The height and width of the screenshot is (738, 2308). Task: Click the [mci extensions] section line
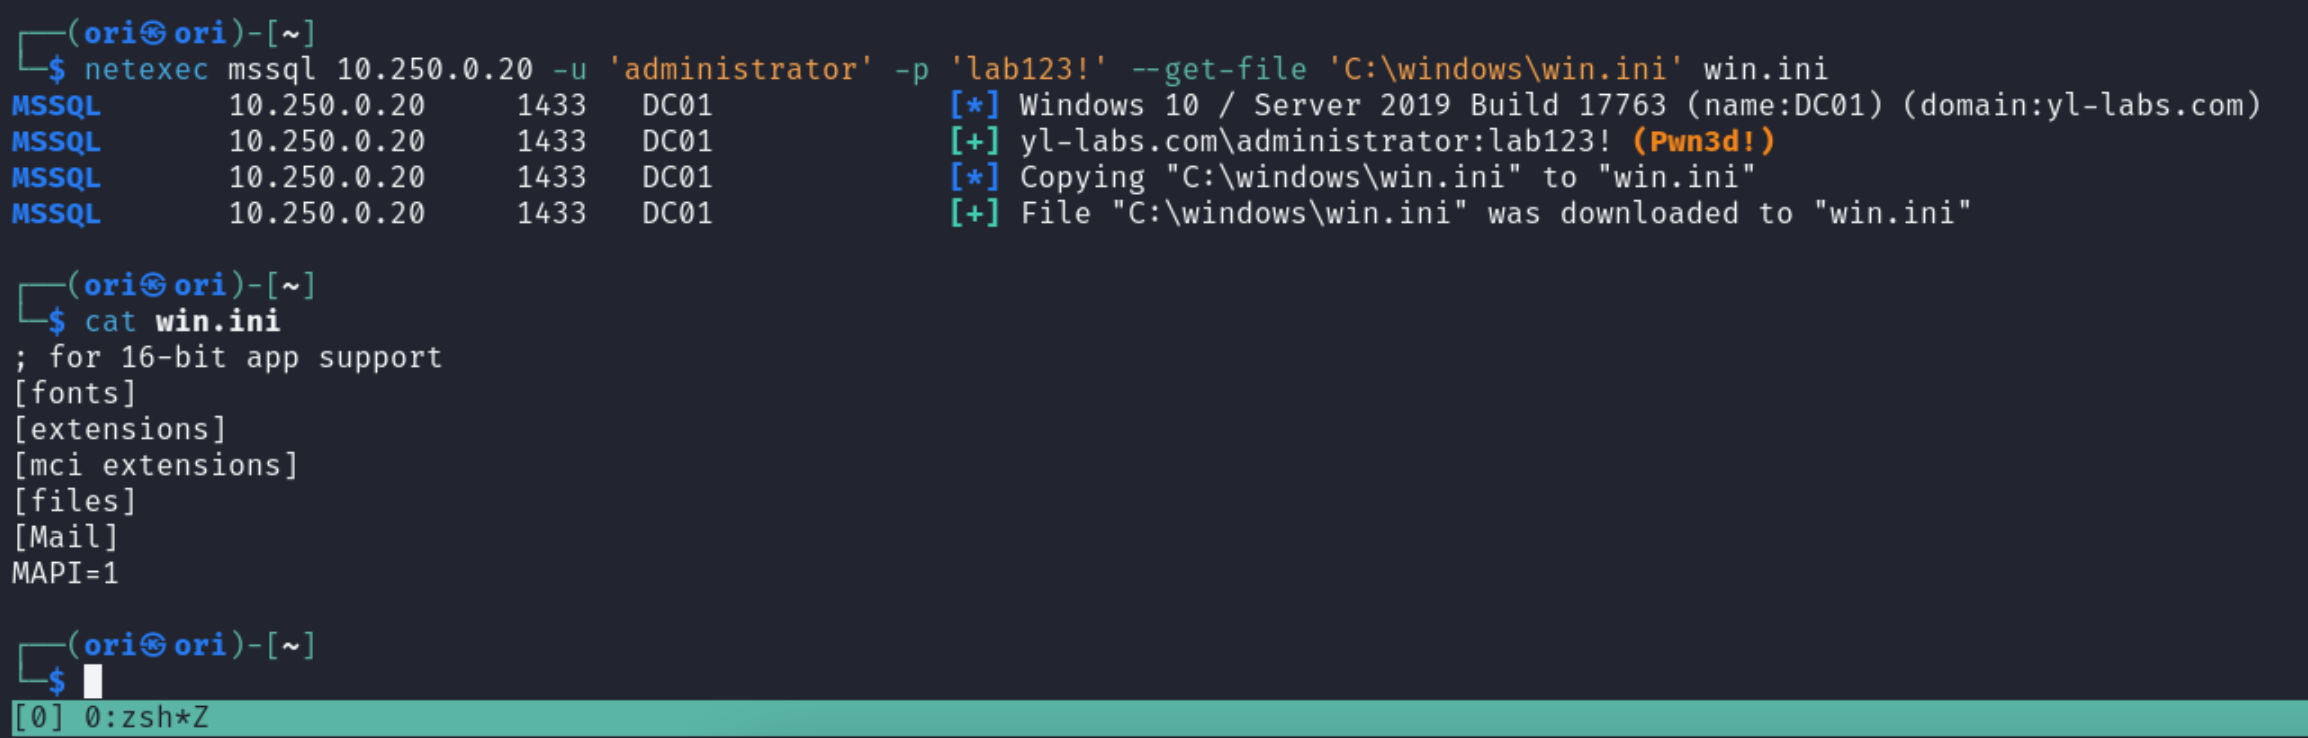155,466
